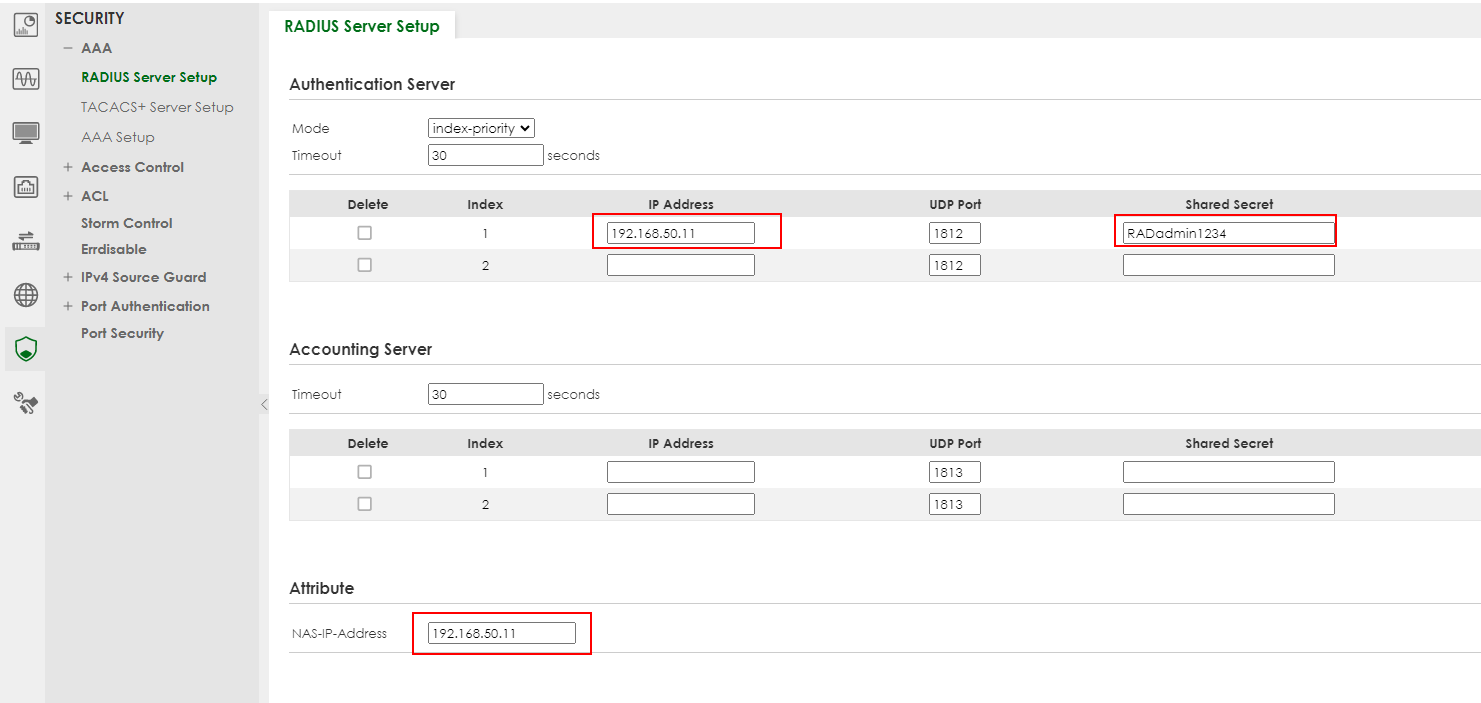Open the globe networking icon
The height and width of the screenshot is (703, 1481).
tap(25, 295)
